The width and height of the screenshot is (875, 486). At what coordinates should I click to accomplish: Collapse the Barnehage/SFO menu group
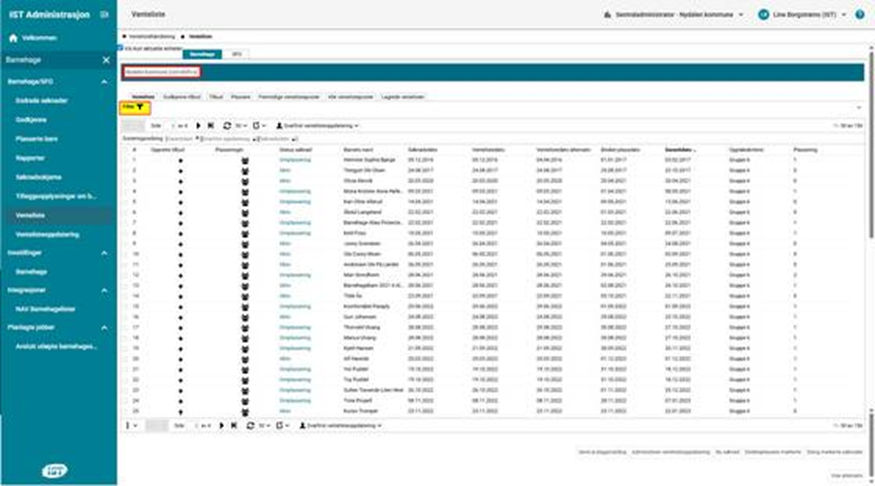(x=106, y=81)
